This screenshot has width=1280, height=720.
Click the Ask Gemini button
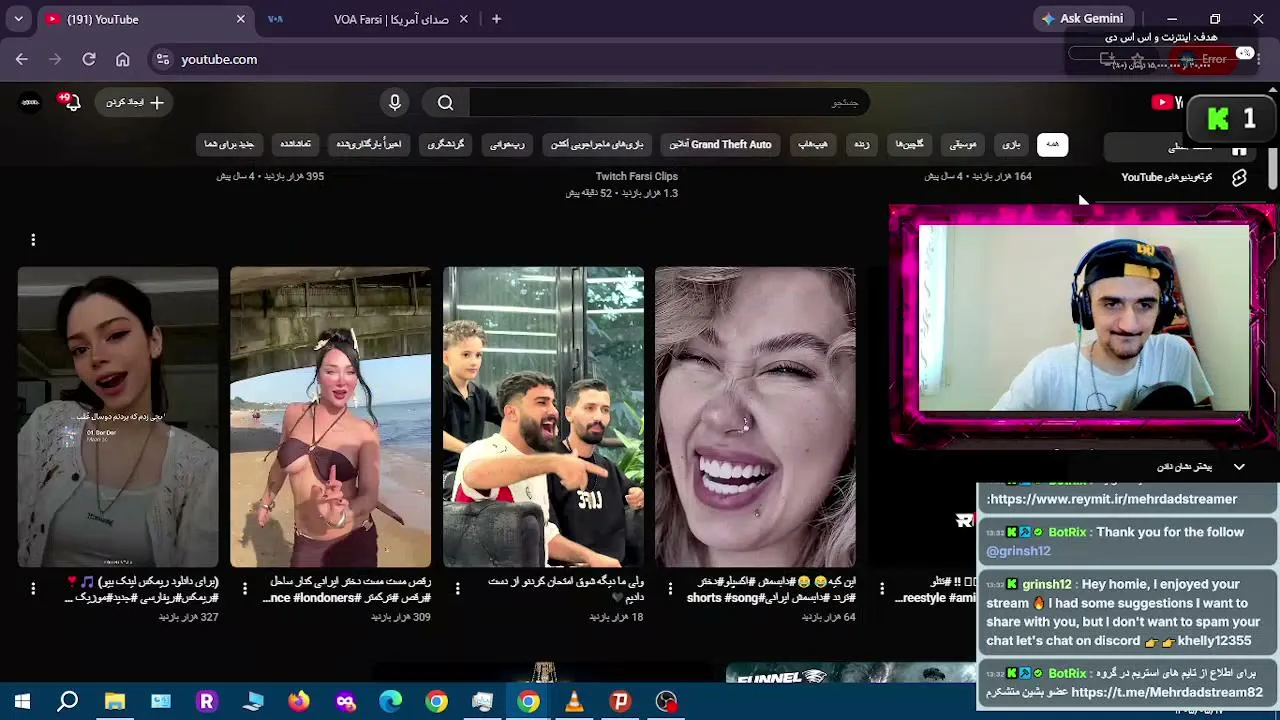[x=1082, y=18]
